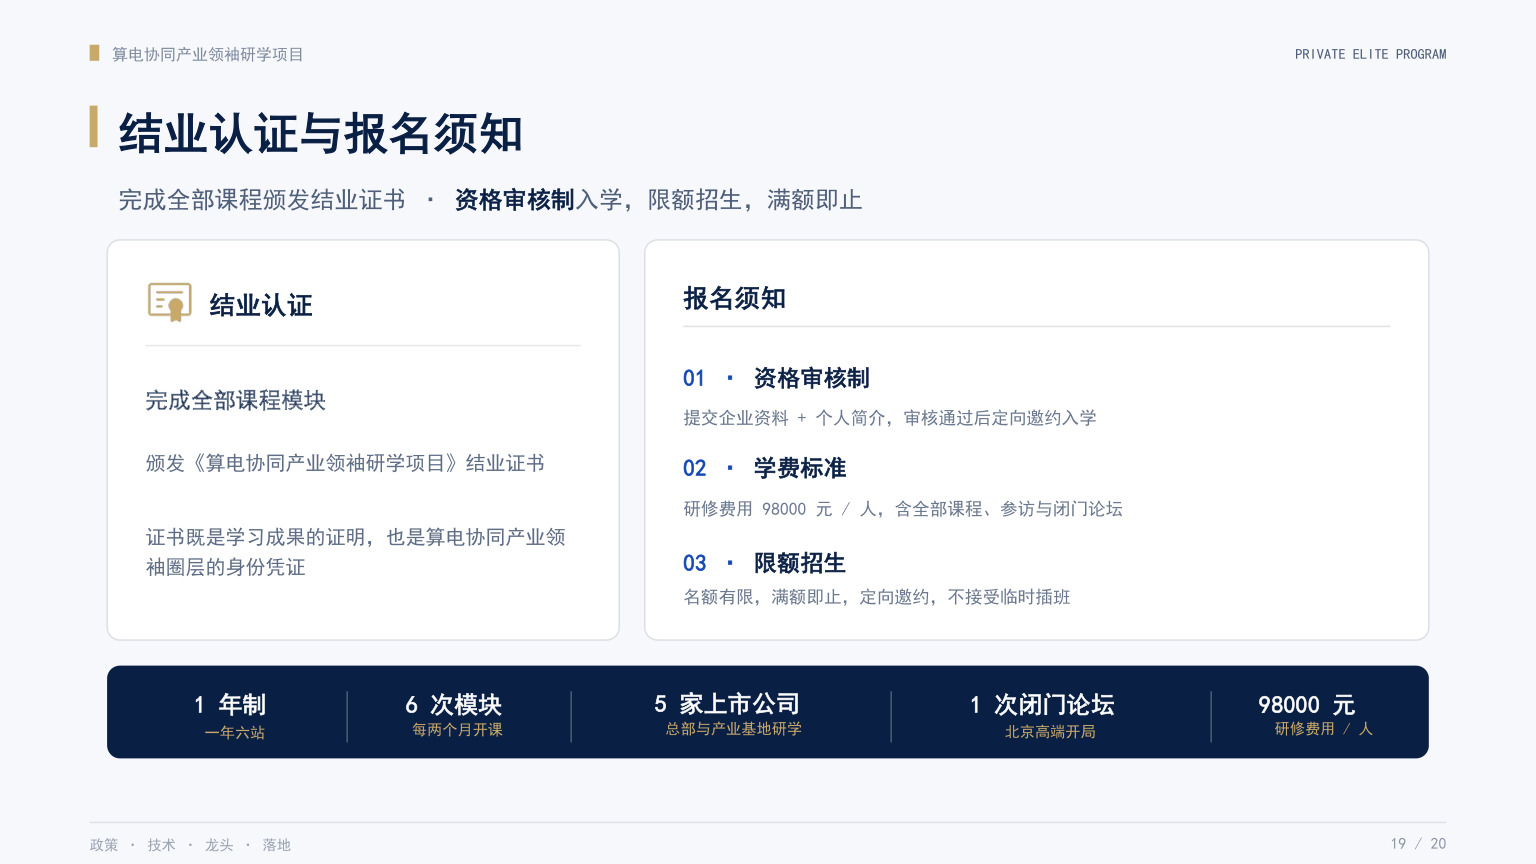
Task: Click the PRIVATE ELITE PROGRAM label
Action: point(1370,54)
